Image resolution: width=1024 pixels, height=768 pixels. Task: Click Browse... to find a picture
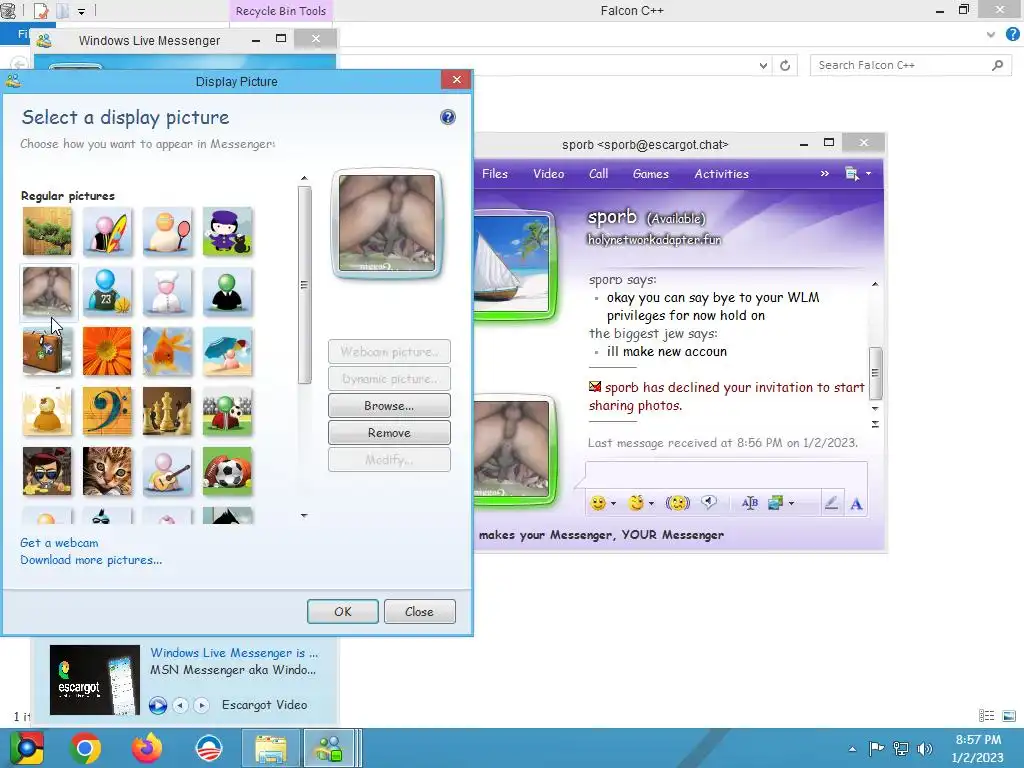pyautogui.click(x=389, y=406)
